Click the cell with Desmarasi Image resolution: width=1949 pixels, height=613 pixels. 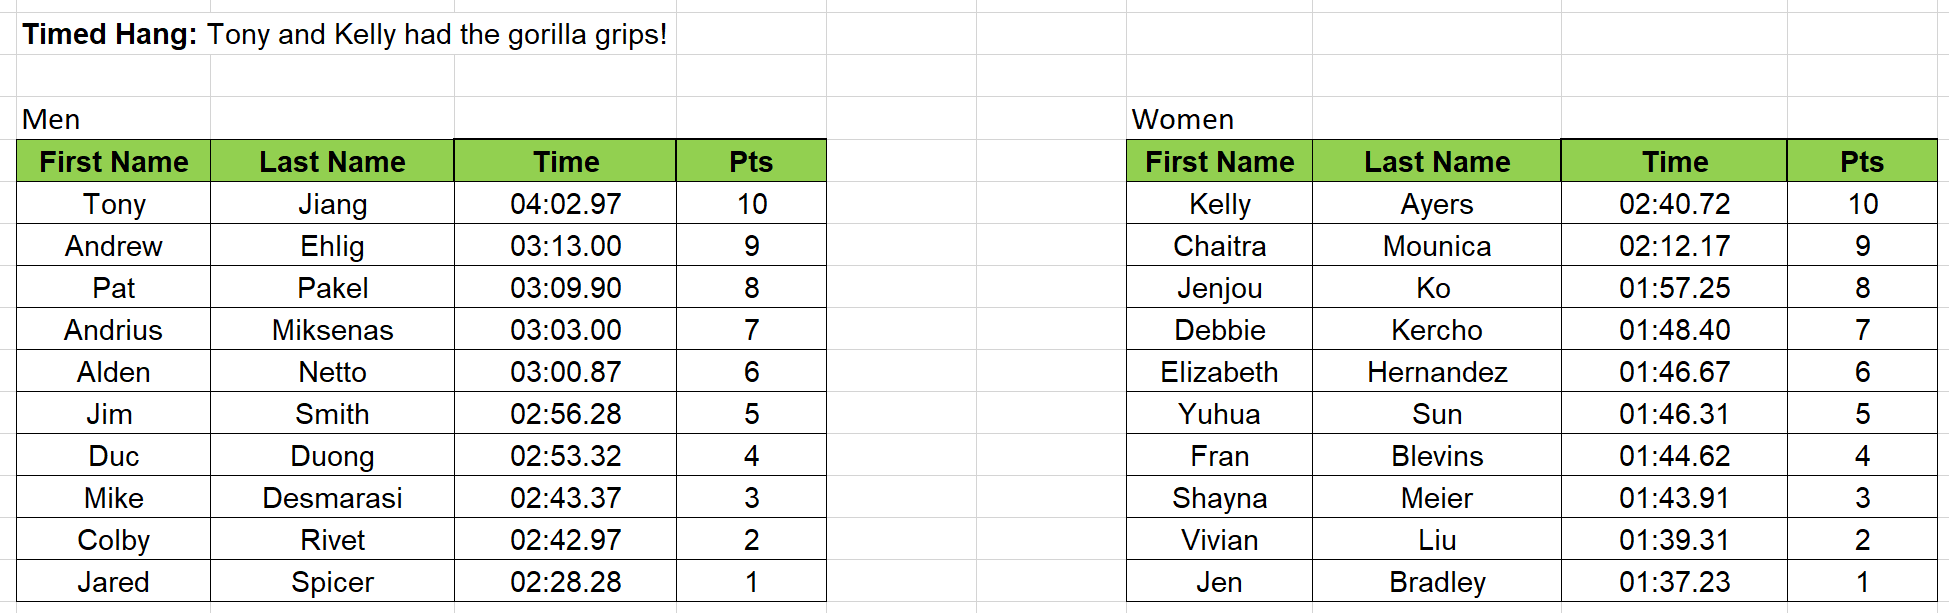[x=332, y=497]
